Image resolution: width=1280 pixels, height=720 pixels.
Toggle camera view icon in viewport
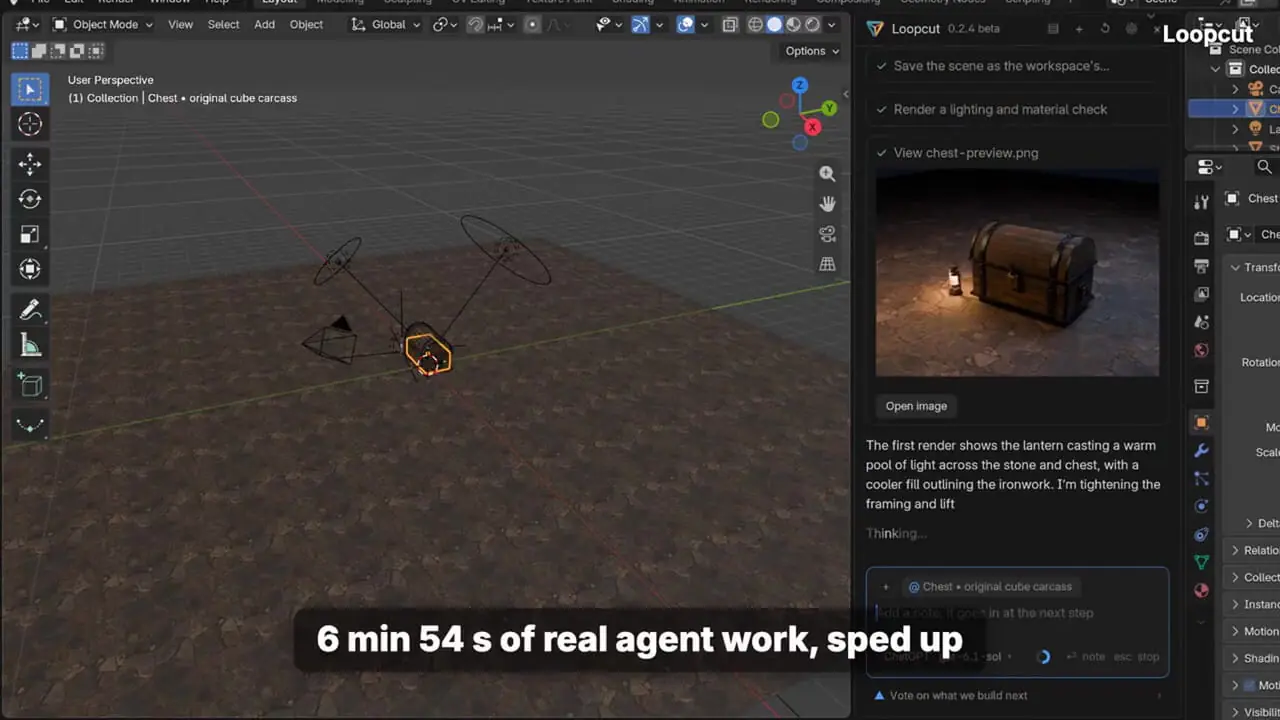pyautogui.click(x=827, y=234)
